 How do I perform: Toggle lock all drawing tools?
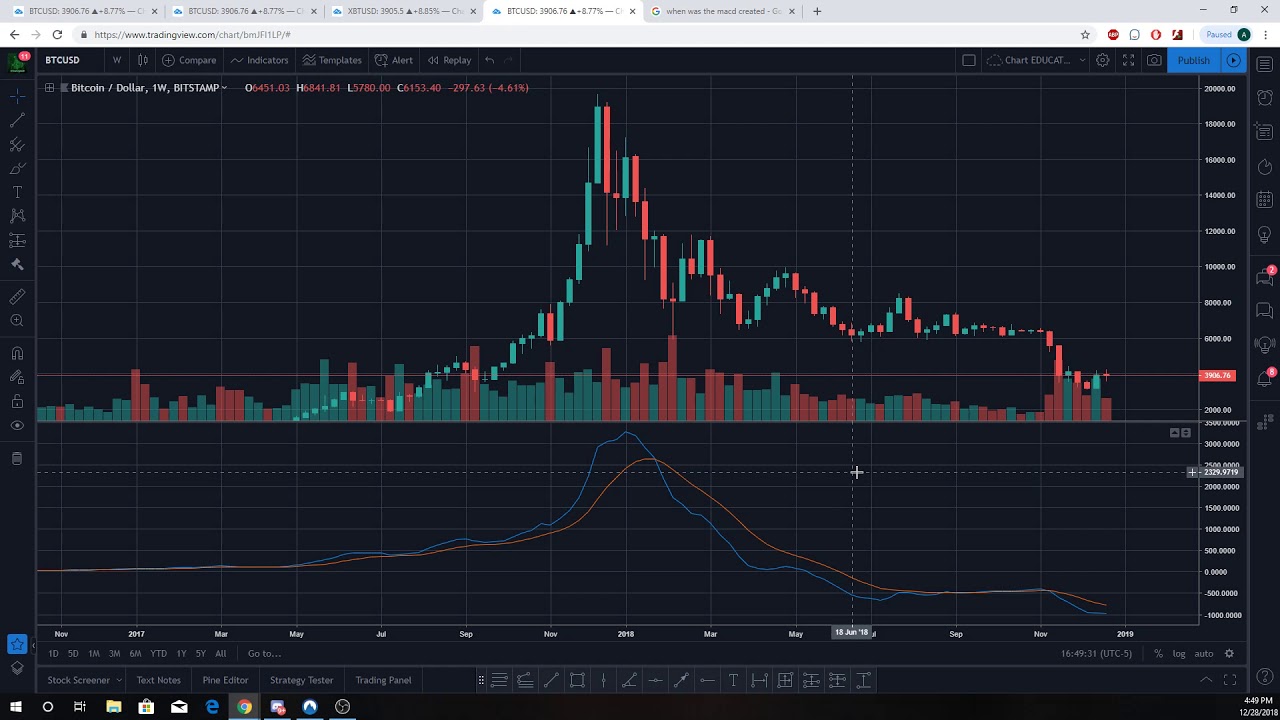pyautogui.click(x=17, y=401)
